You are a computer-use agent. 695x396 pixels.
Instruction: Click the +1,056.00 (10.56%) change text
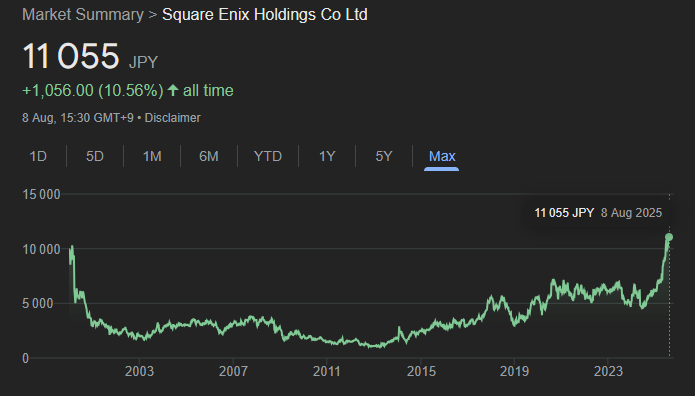click(93, 91)
